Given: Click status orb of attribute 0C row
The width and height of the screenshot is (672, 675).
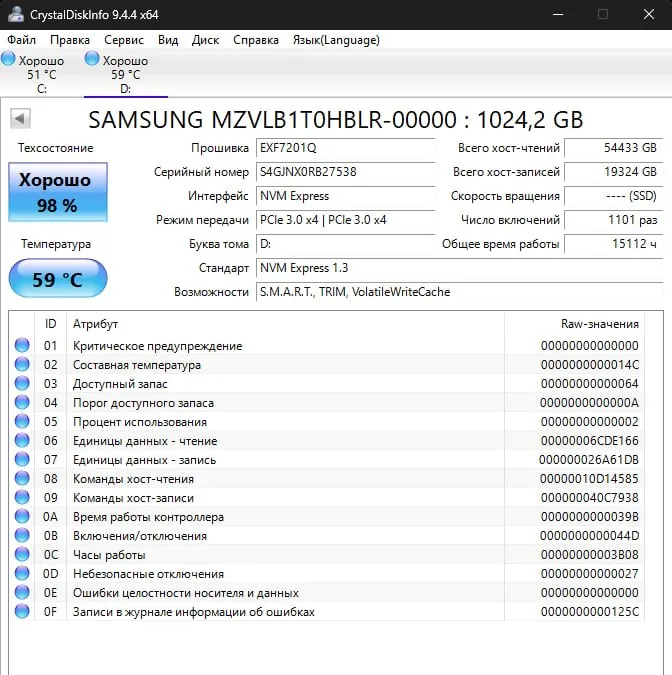Looking at the screenshot, I should click(x=22, y=554).
